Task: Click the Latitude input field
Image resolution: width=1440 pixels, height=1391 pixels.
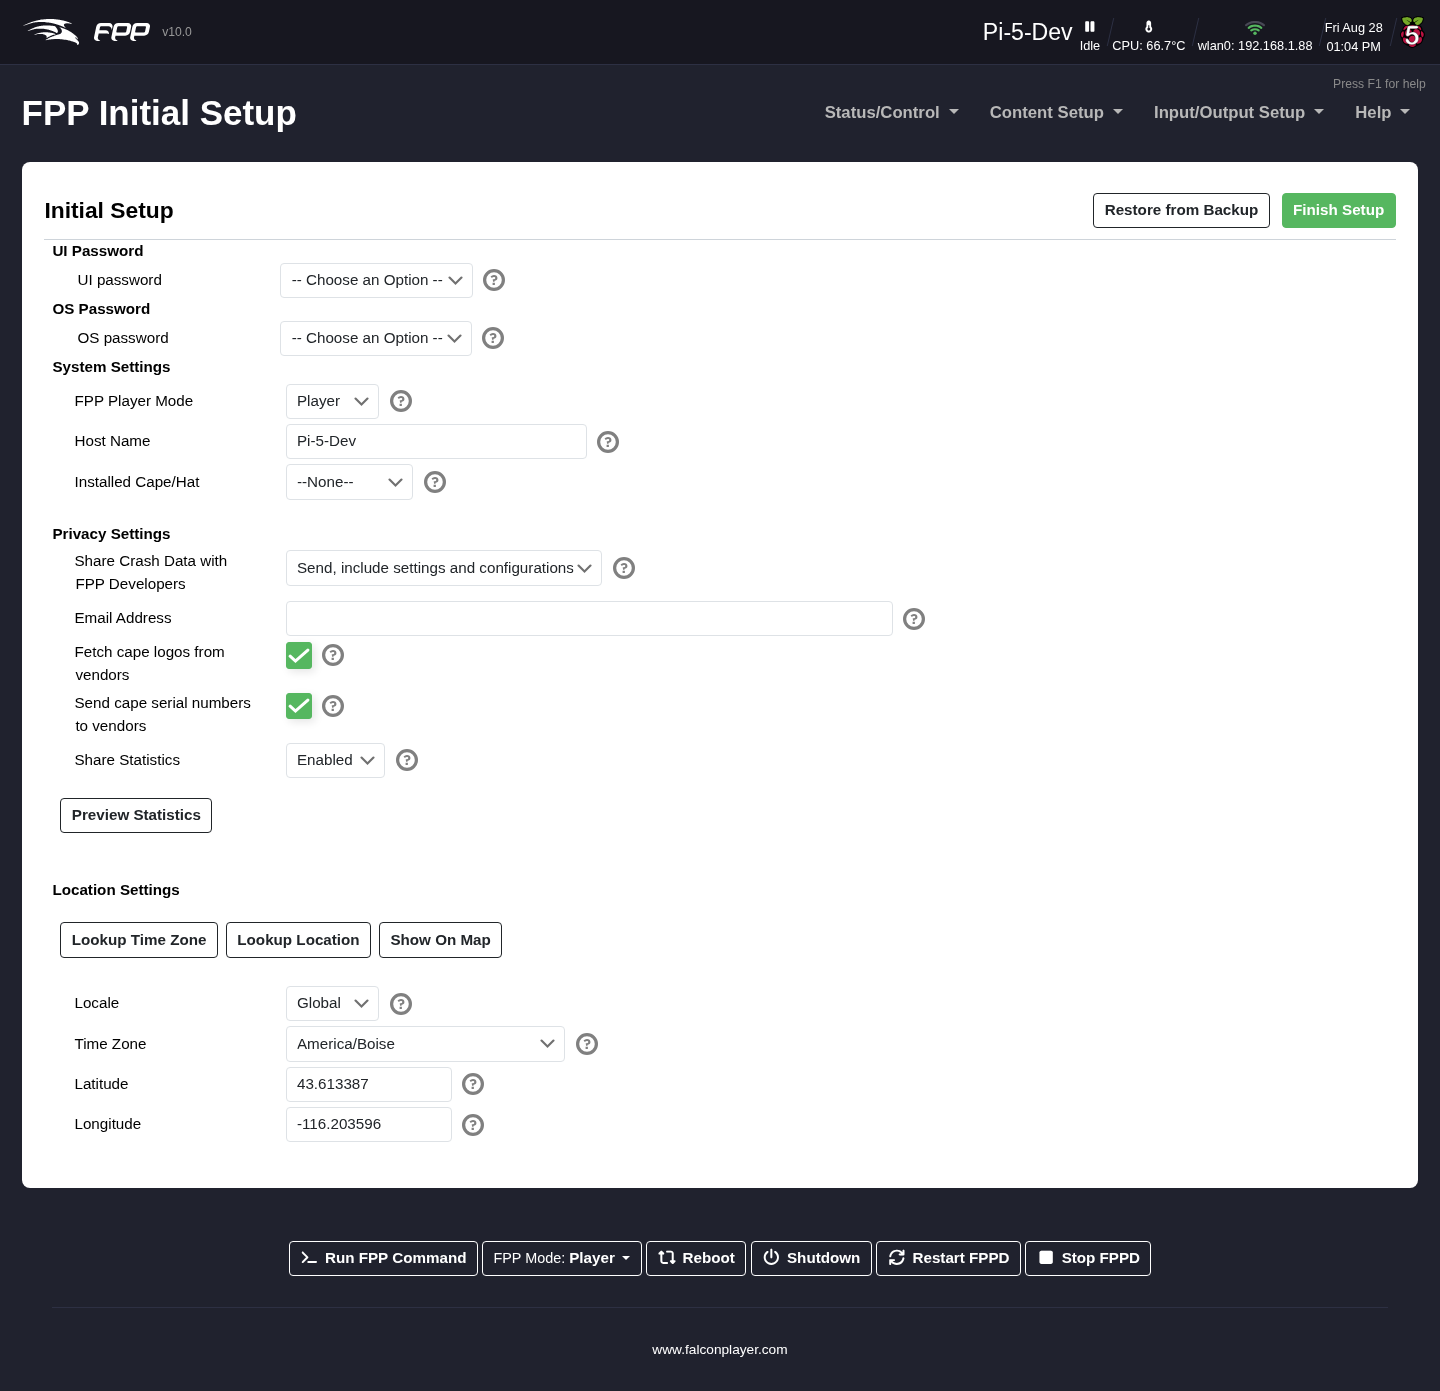Action: pyautogui.click(x=369, y=1084)
